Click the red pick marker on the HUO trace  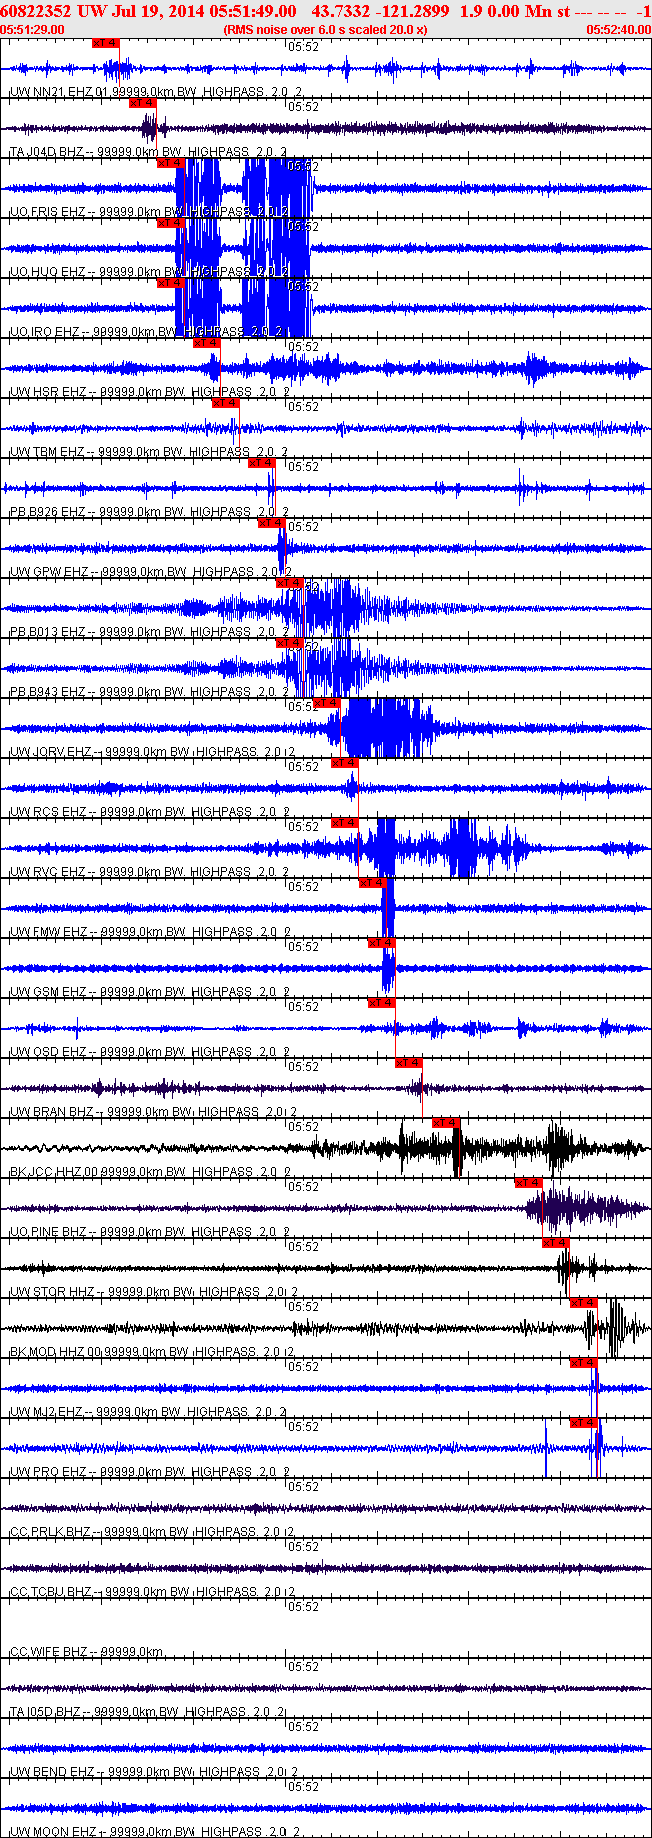170,223
